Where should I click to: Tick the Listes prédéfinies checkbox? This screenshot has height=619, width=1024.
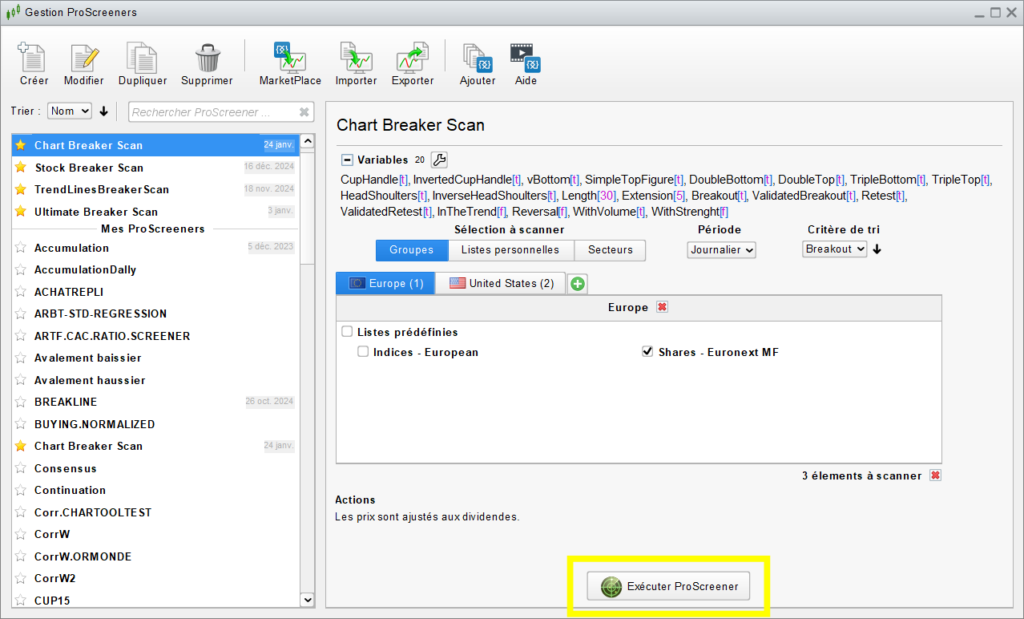[347, 332]
